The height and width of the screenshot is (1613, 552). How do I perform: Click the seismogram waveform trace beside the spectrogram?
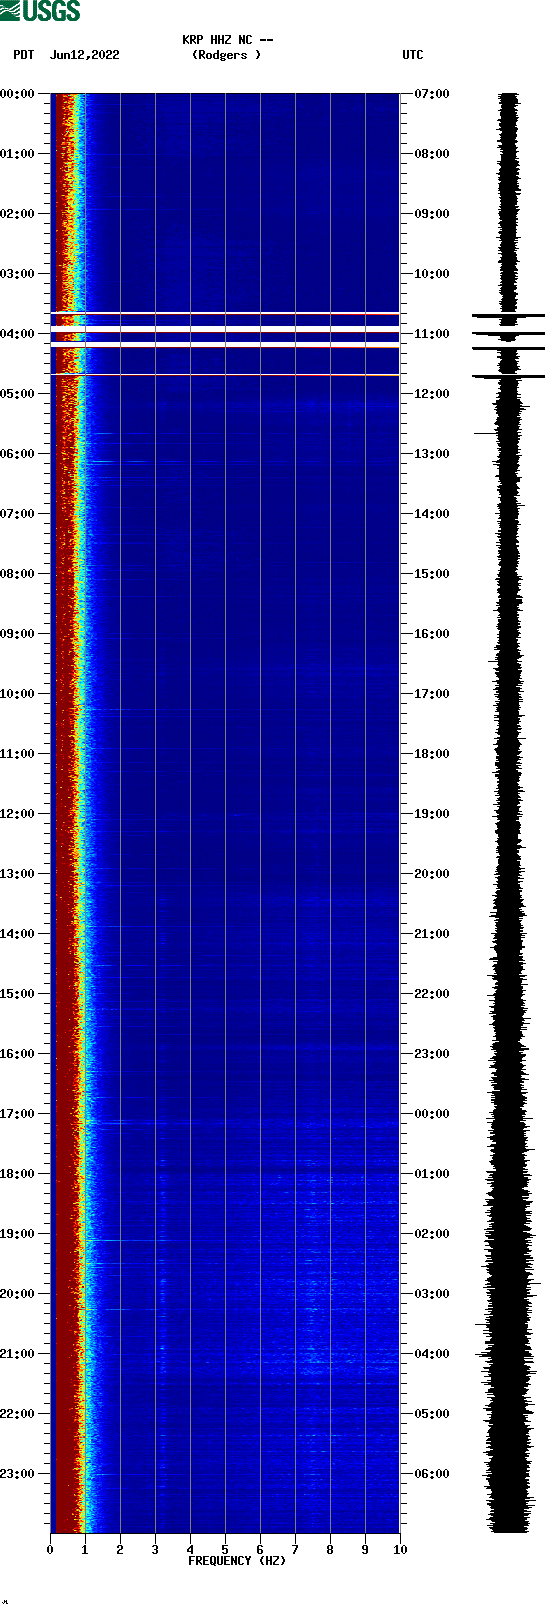509,813
